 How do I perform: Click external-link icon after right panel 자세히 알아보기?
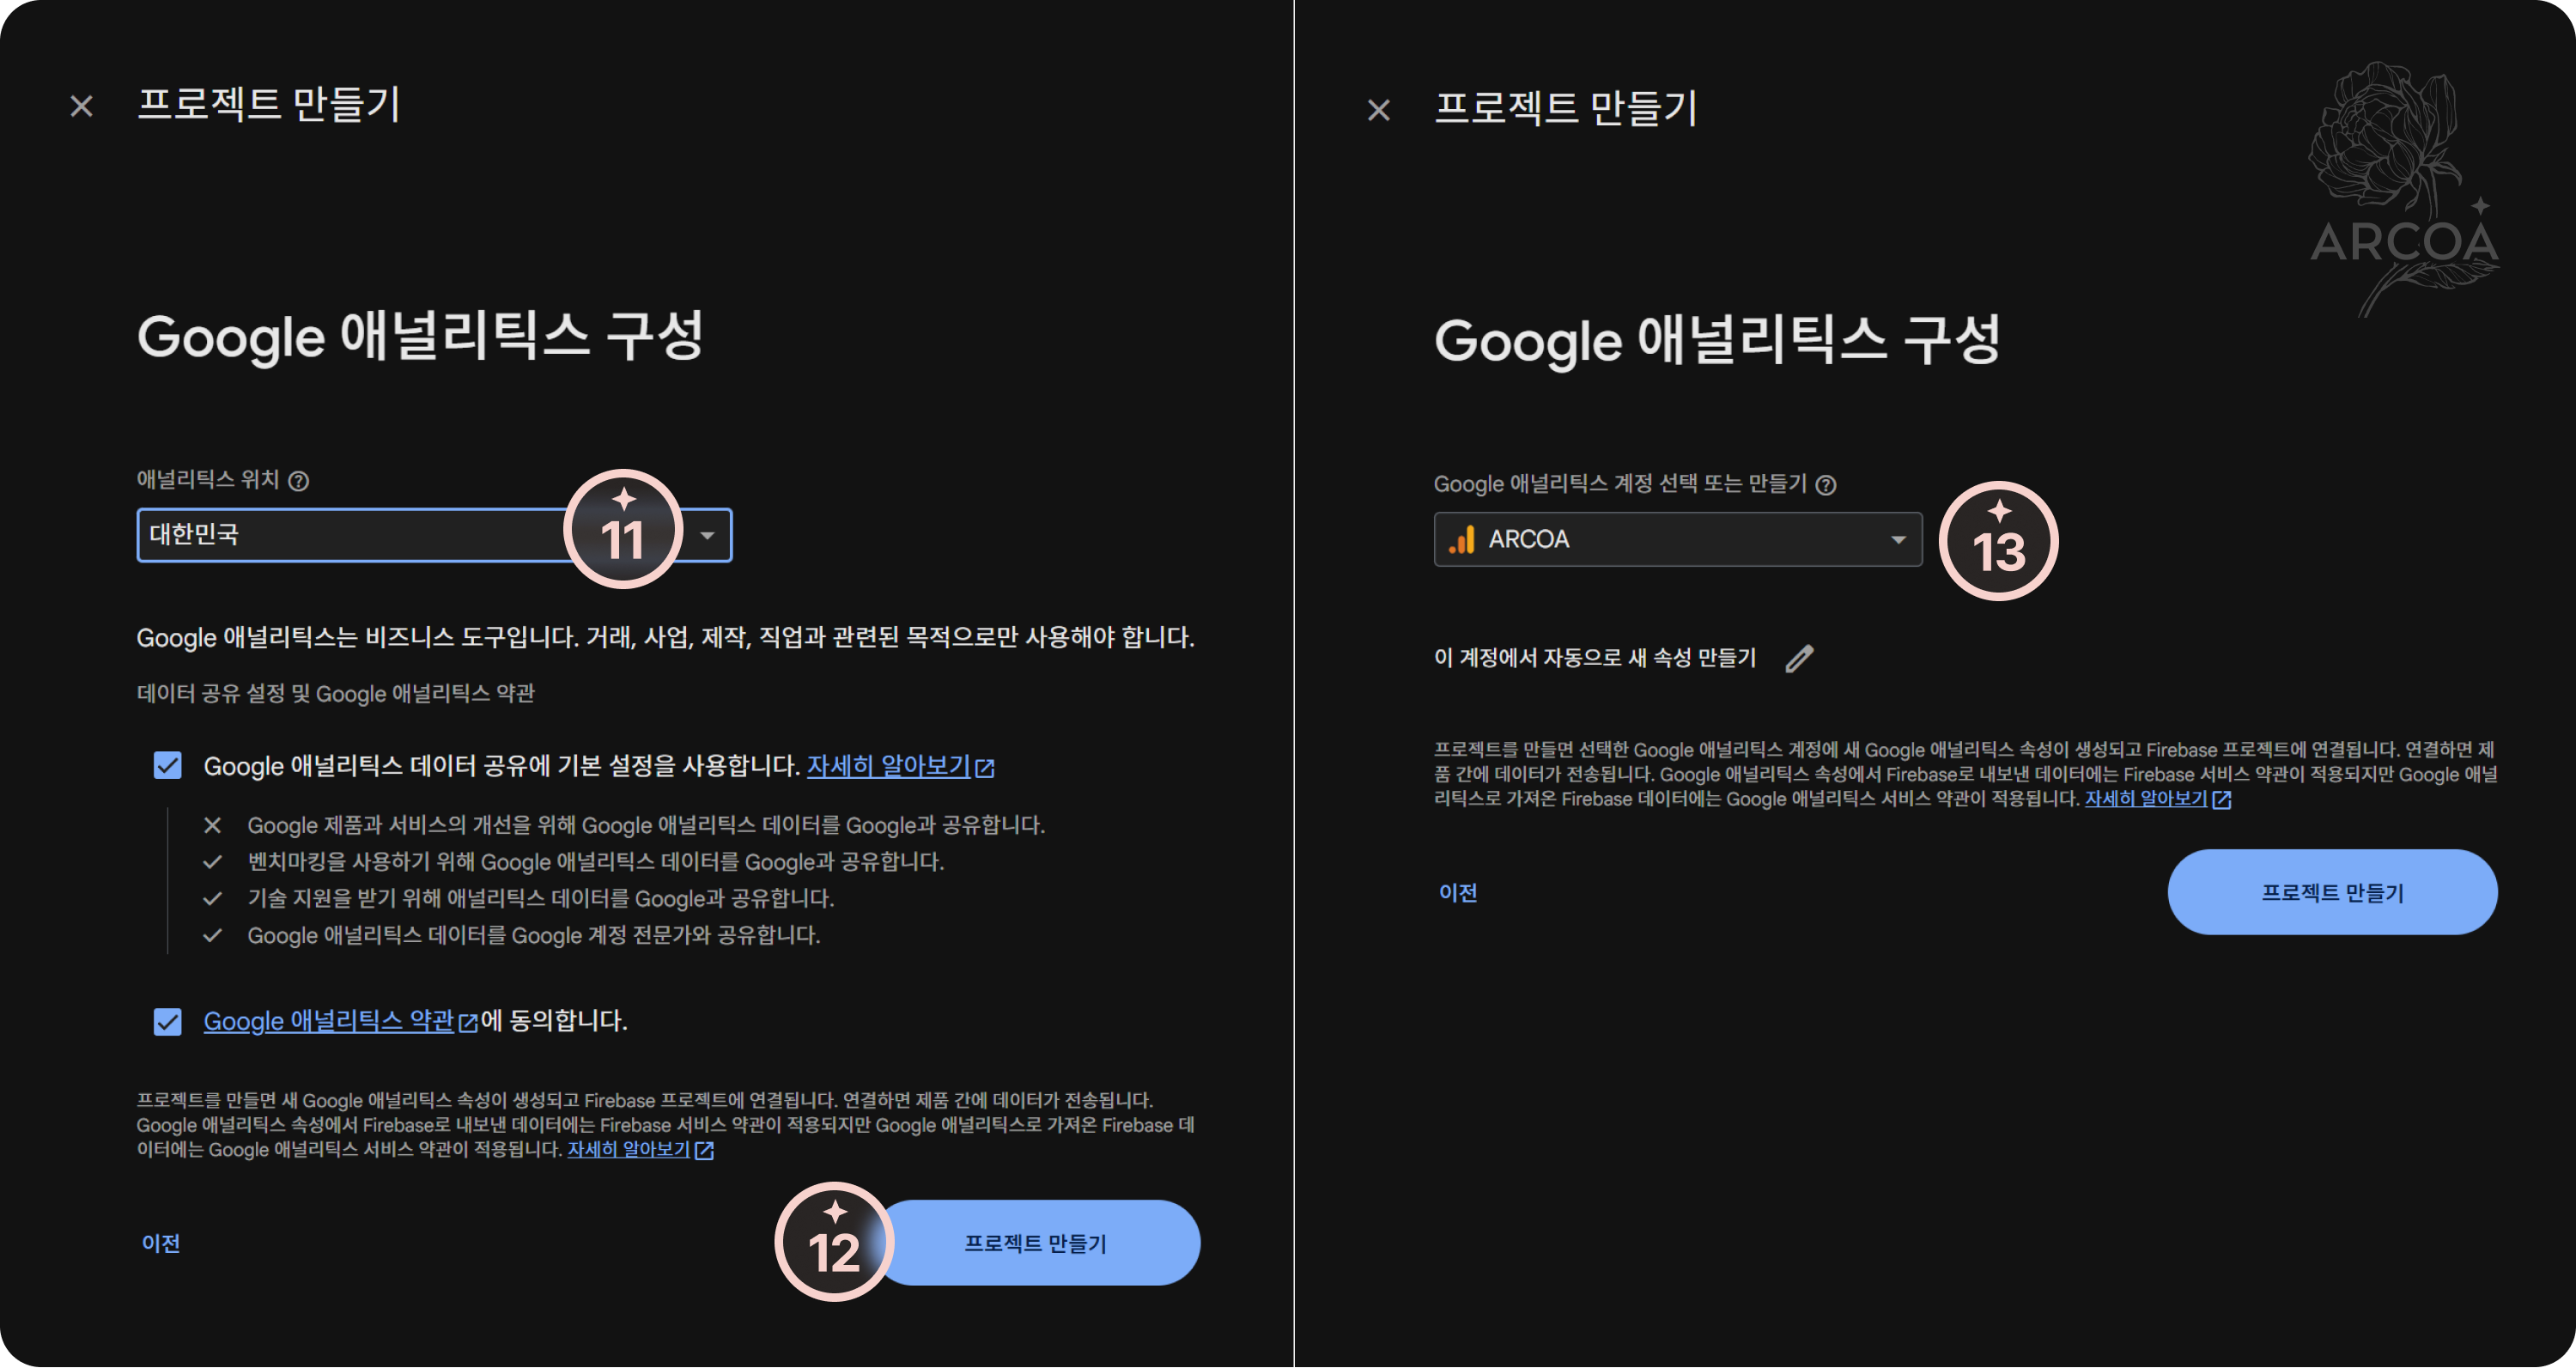coord(2222,800)
